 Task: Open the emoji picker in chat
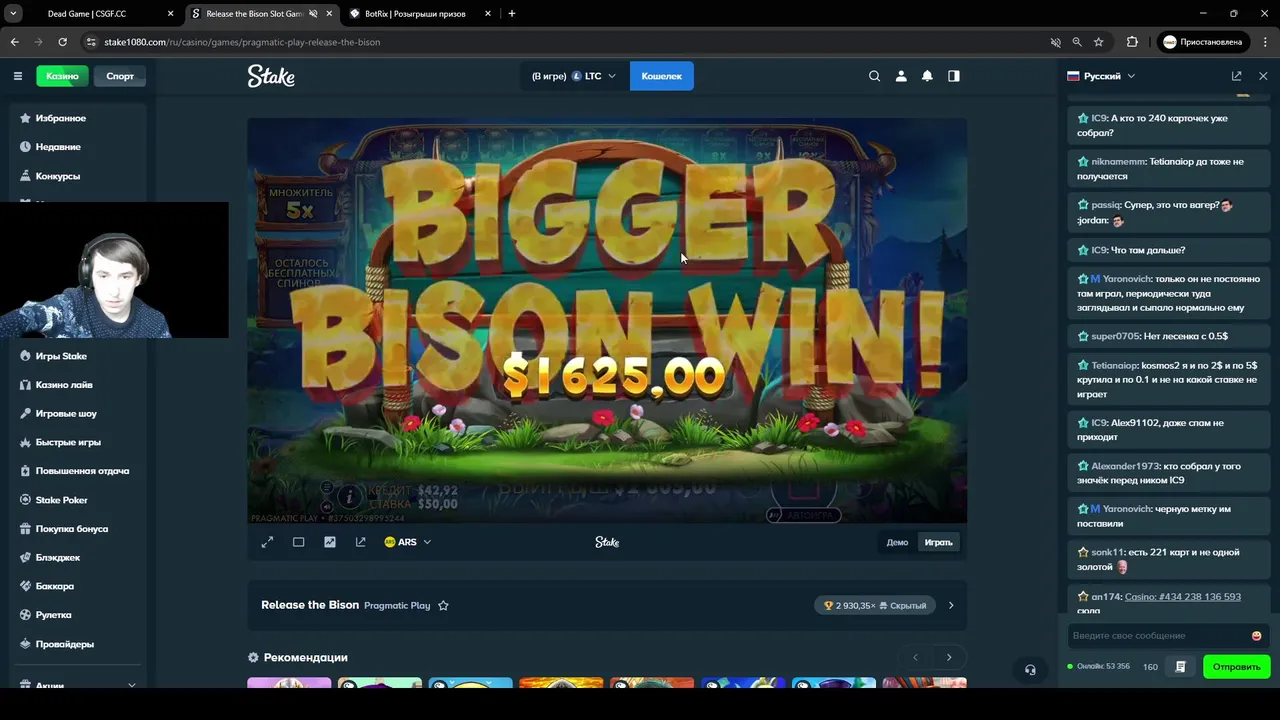(x=1256, y=636)
